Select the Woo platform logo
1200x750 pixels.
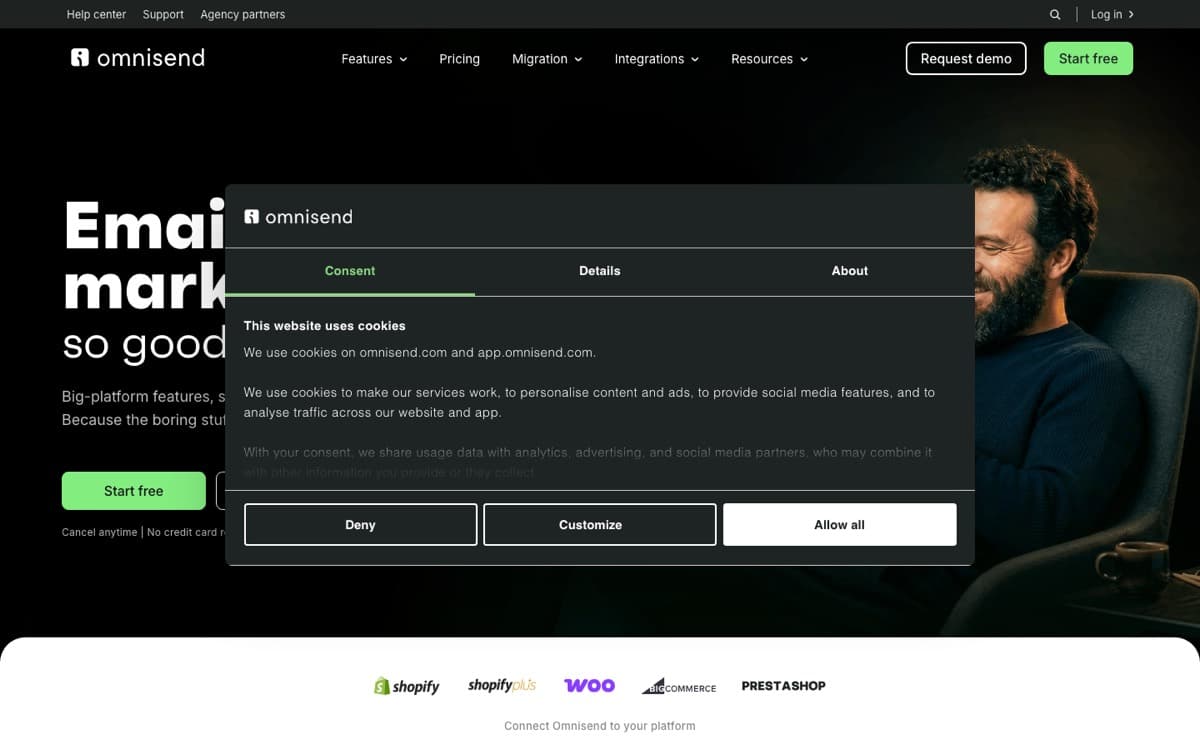coord(590,685)
